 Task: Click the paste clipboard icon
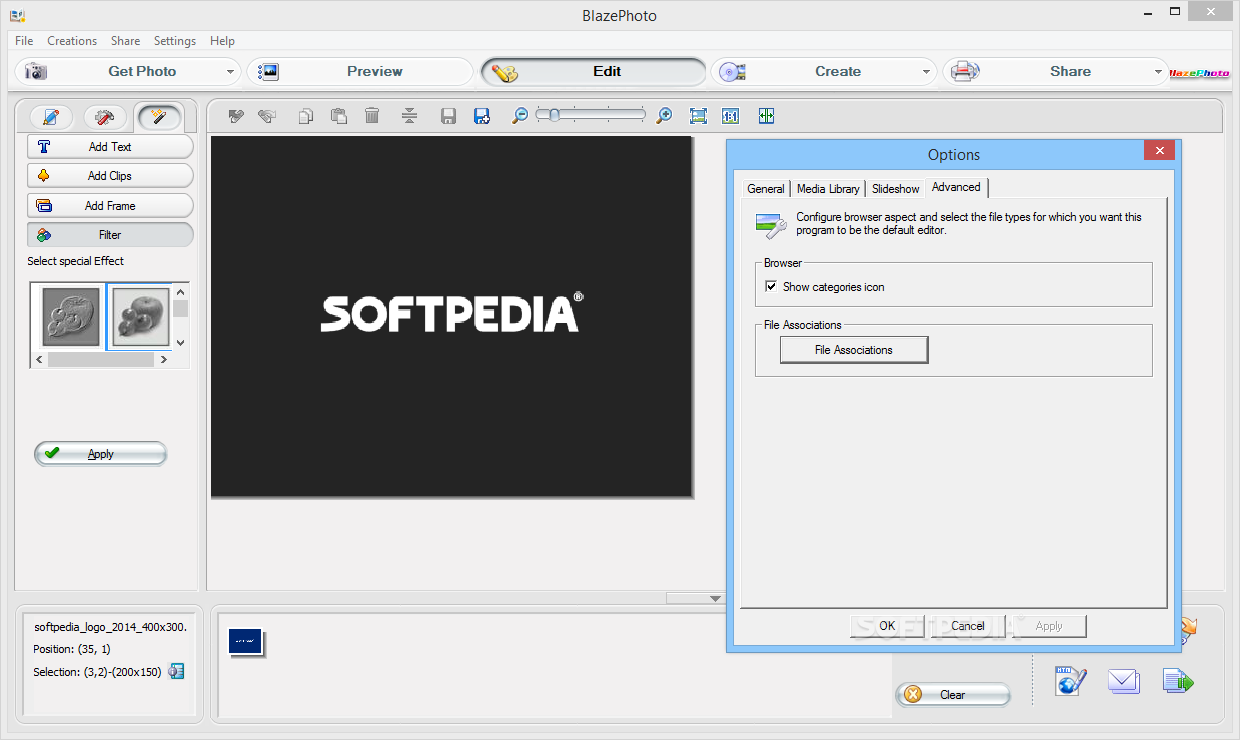tap(339, 116)
